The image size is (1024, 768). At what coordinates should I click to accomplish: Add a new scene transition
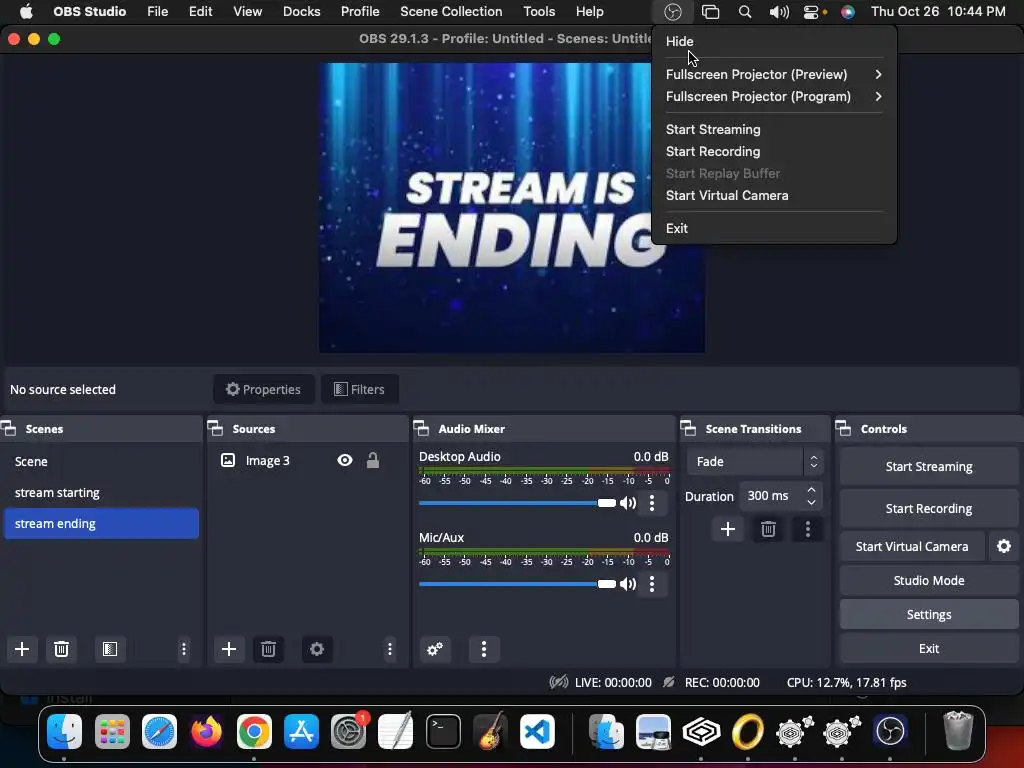728,529
